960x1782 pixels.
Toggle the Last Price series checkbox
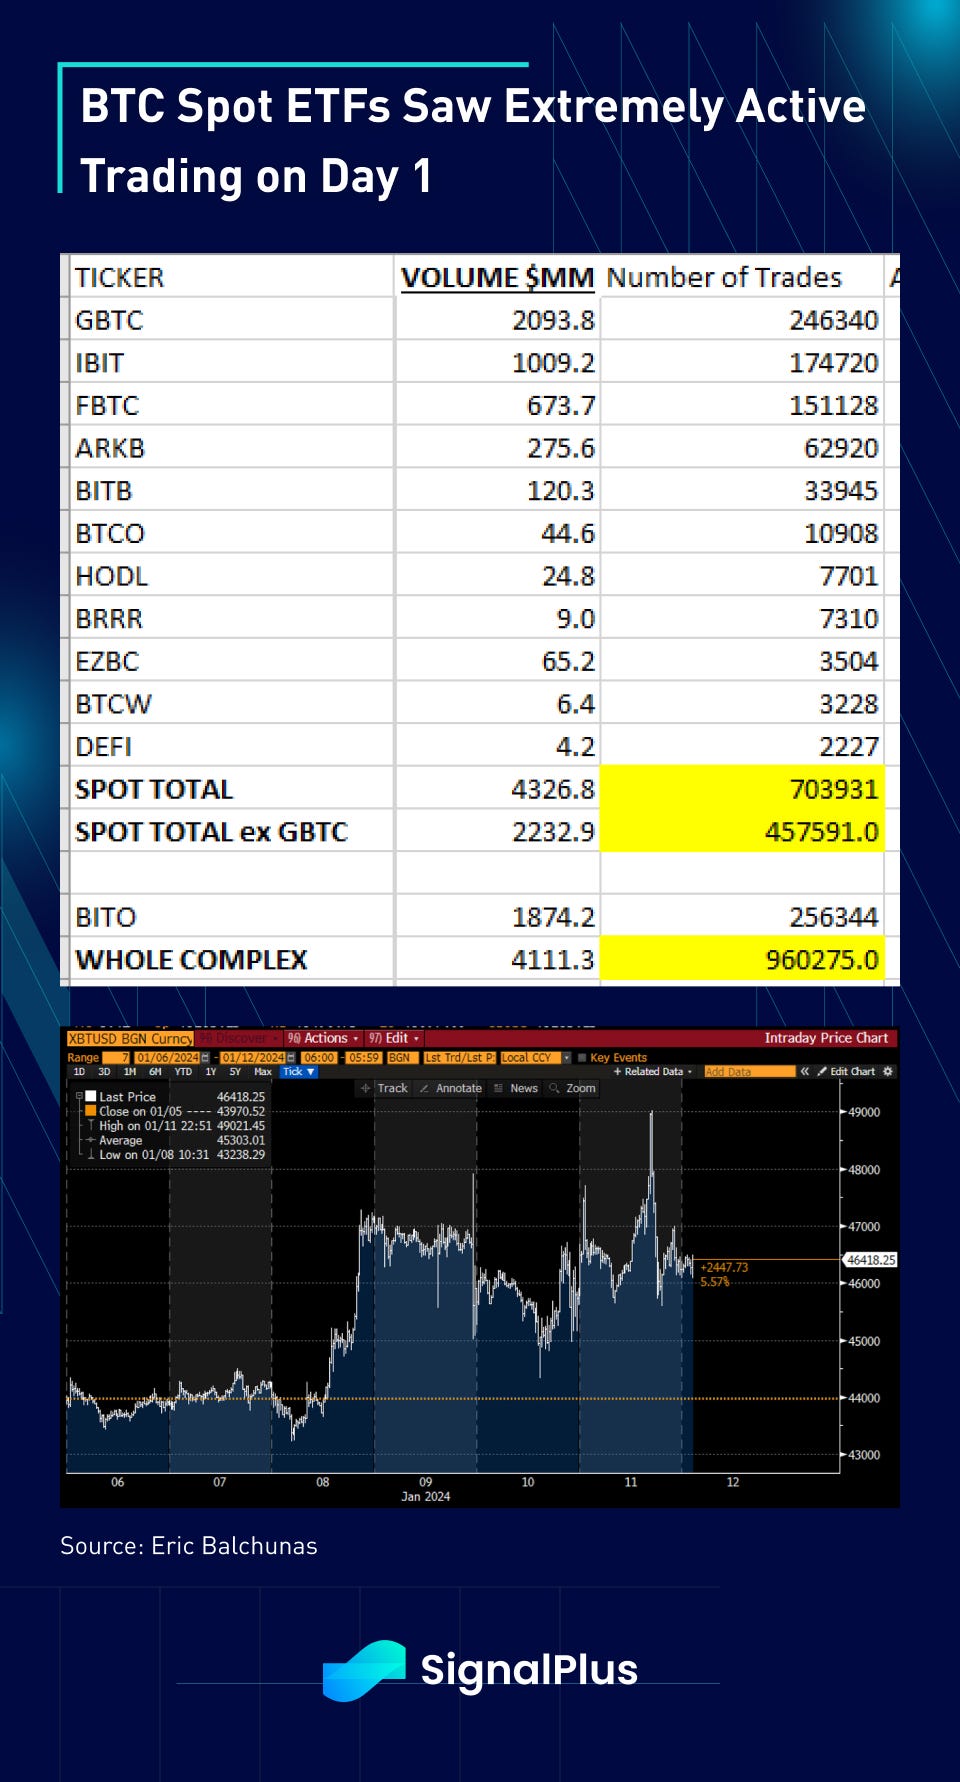[91, 1096]
